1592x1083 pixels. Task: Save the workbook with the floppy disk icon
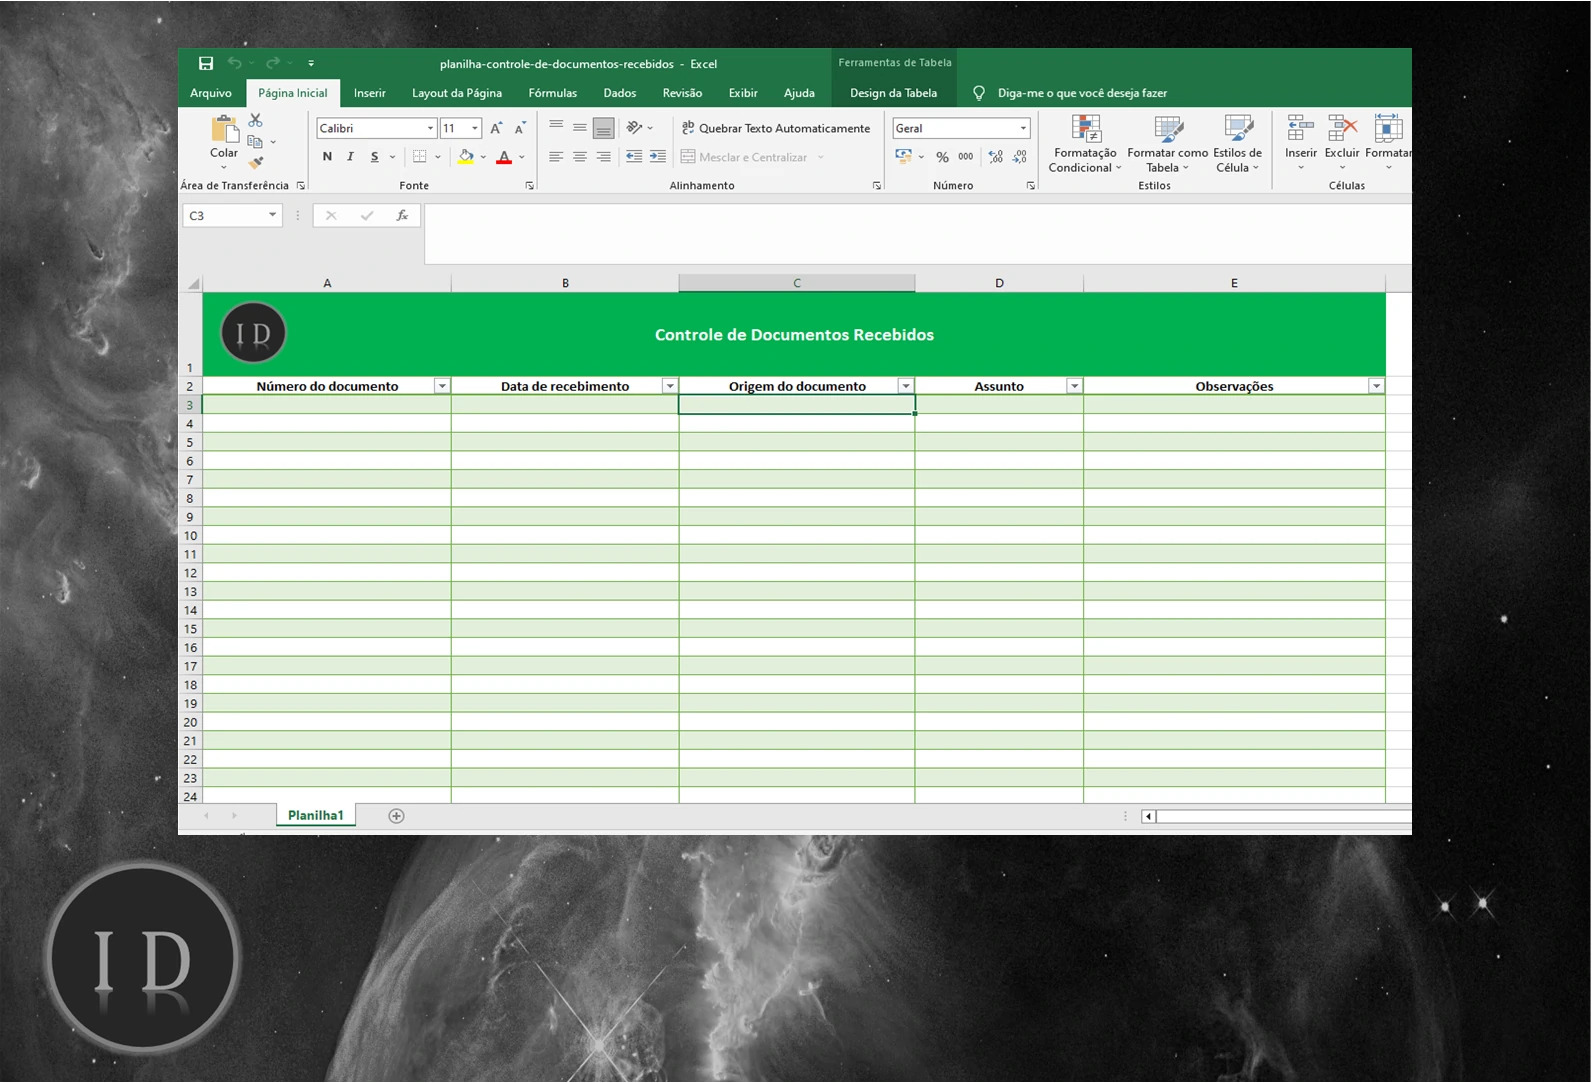click(206, 63)
